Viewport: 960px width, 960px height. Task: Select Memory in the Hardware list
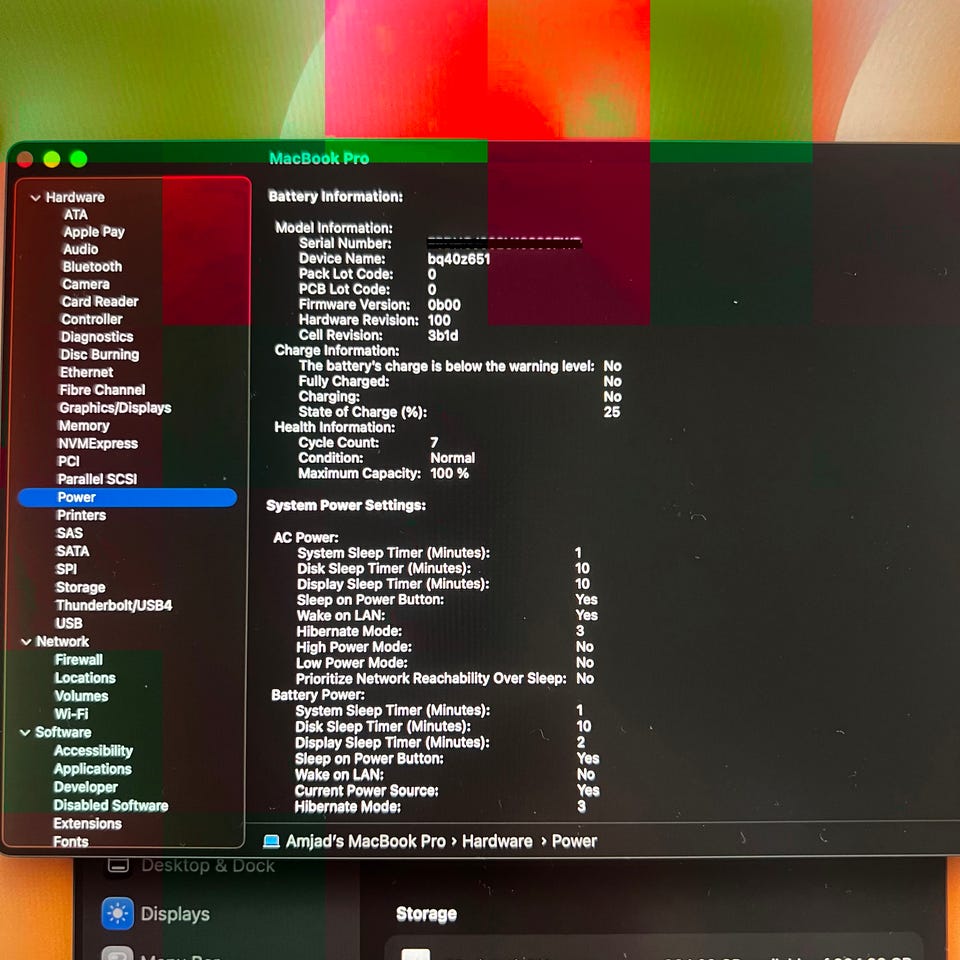pyautogui.click(x=83, y=426)
